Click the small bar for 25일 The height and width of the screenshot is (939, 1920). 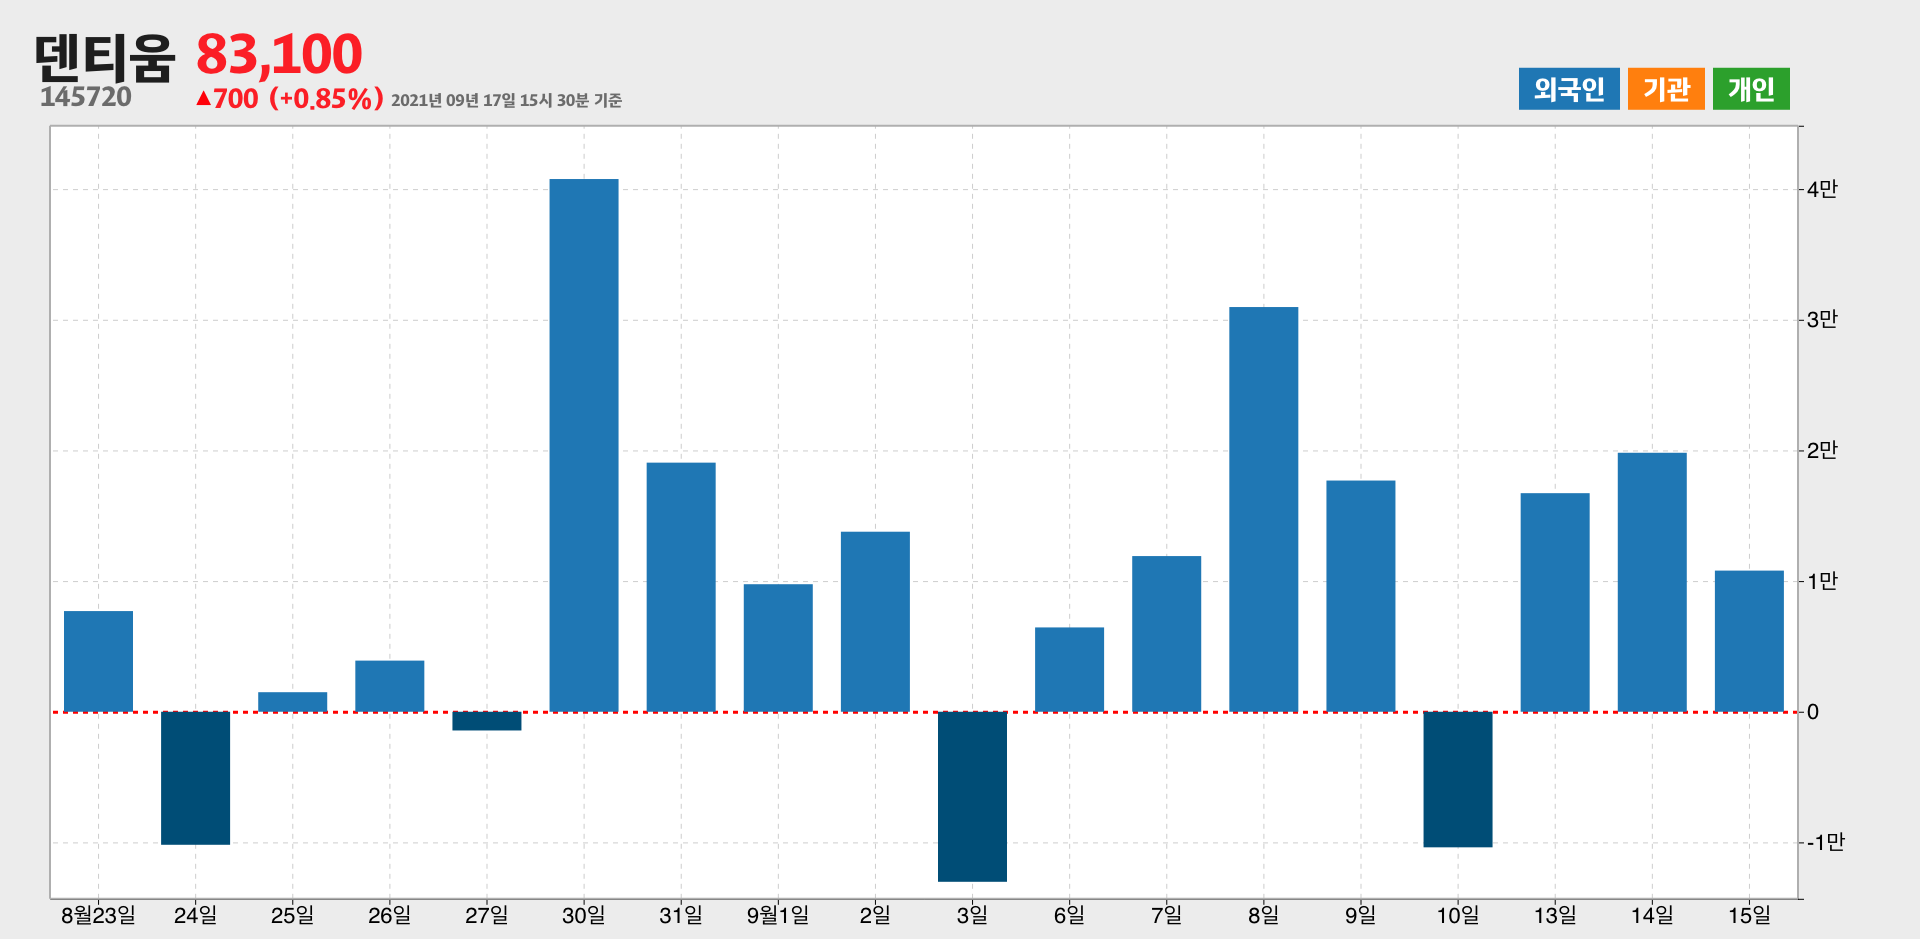coord(292,702)
